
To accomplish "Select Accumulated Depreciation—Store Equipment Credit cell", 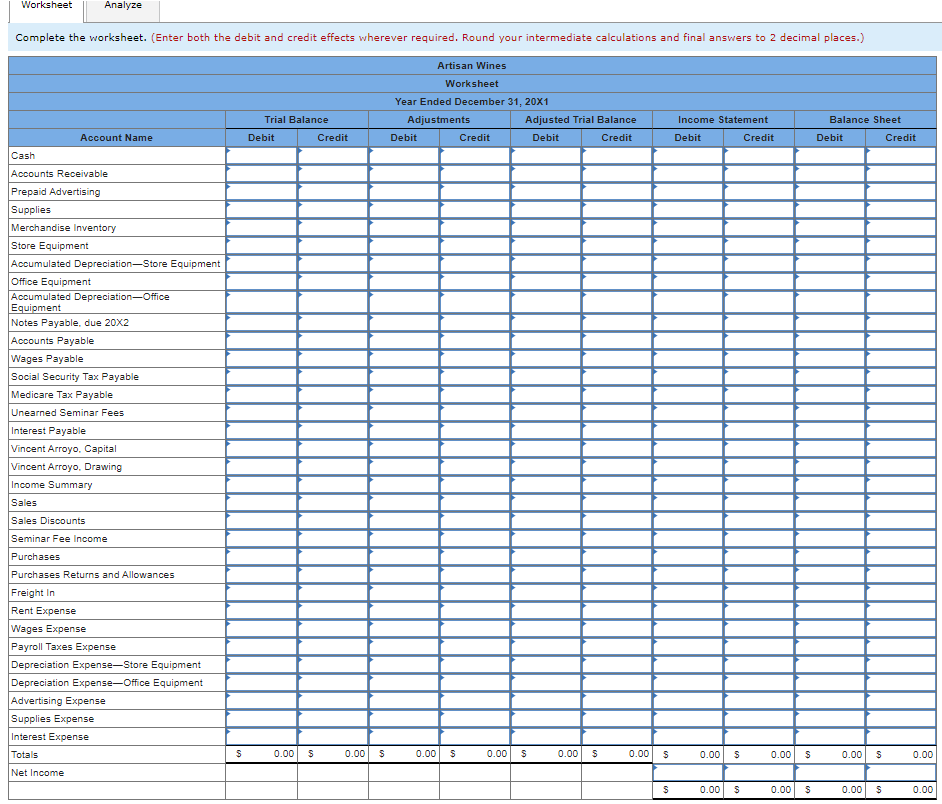I will click(x=333, y=263).
